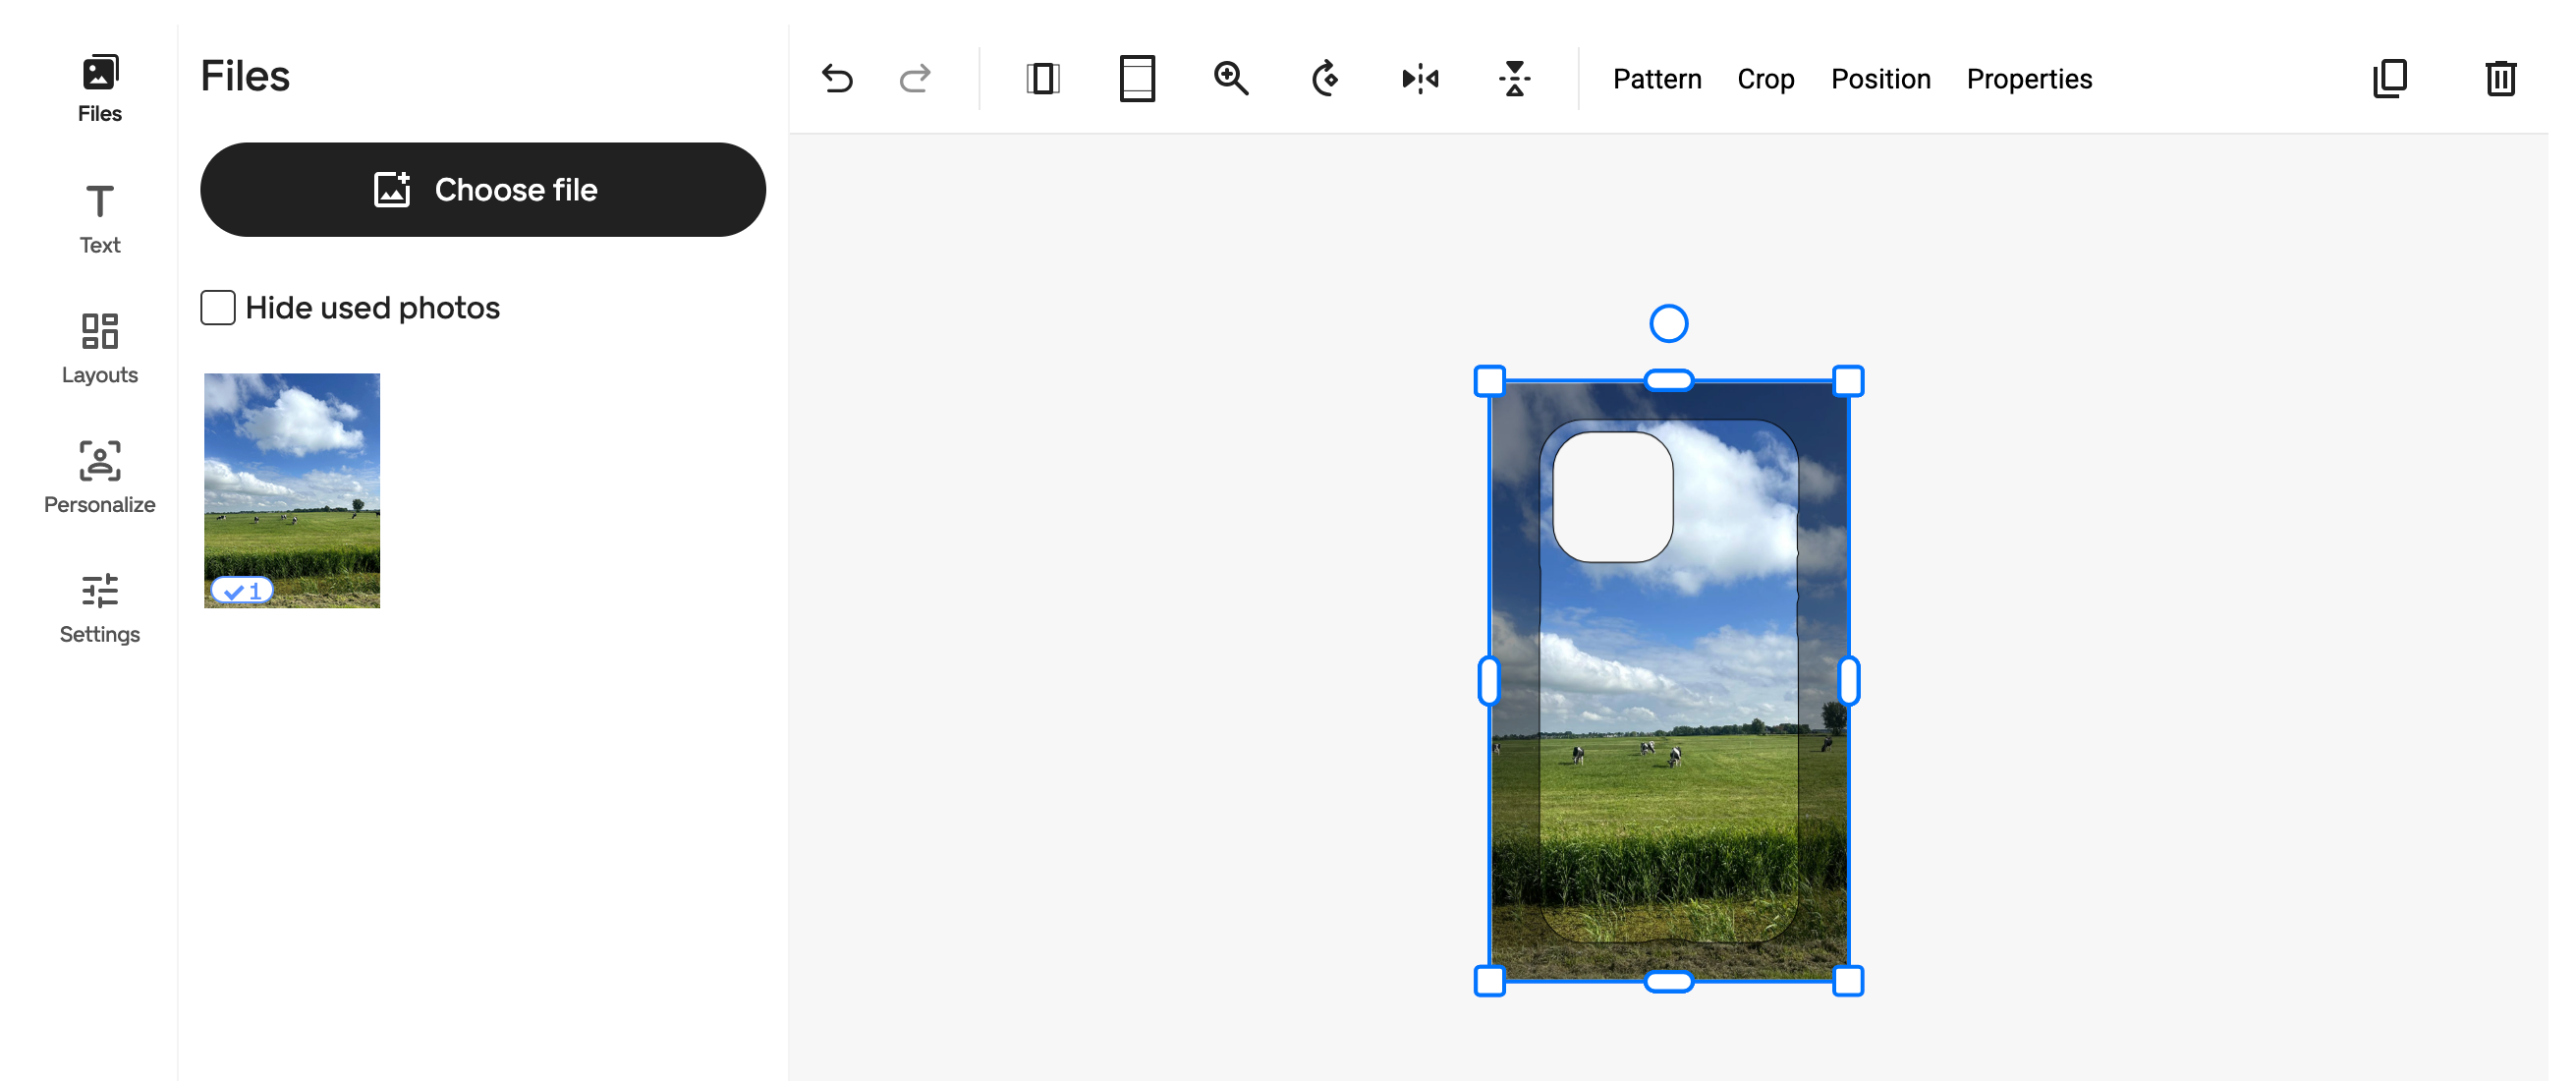Click the undo arrow icon

[x=837, y=78]
